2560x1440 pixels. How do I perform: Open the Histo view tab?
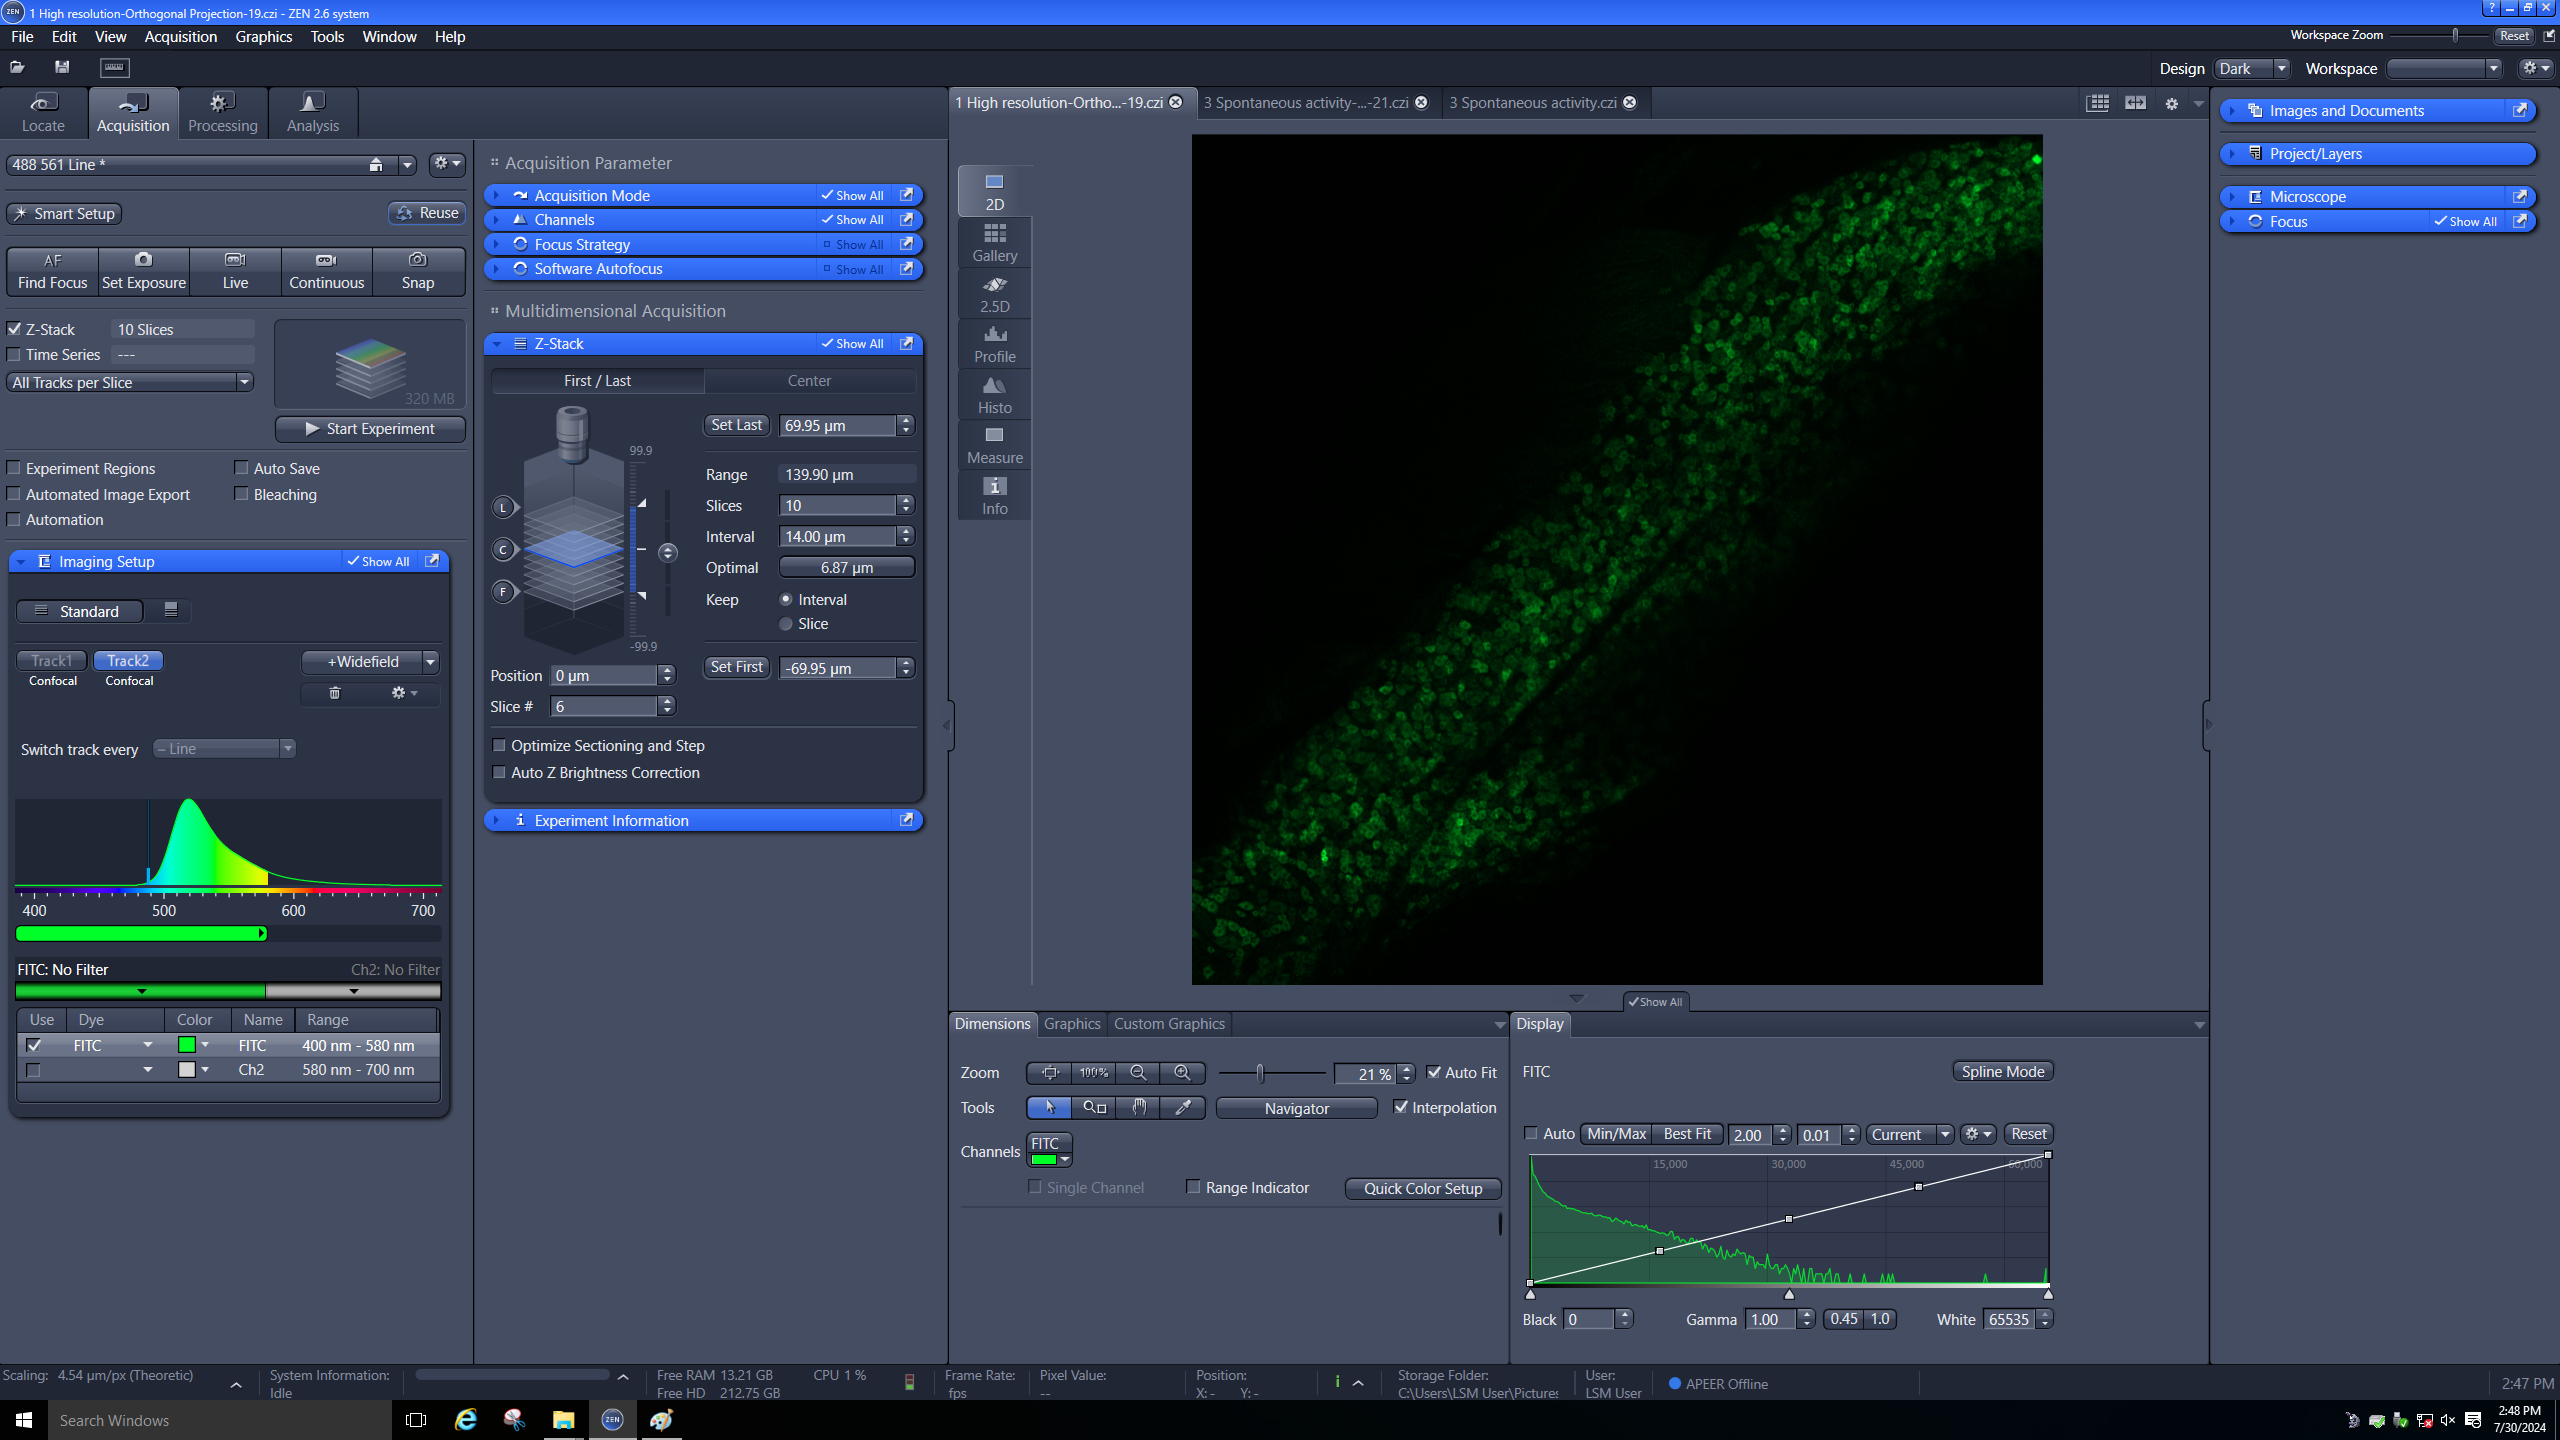(x=994, y=395)
